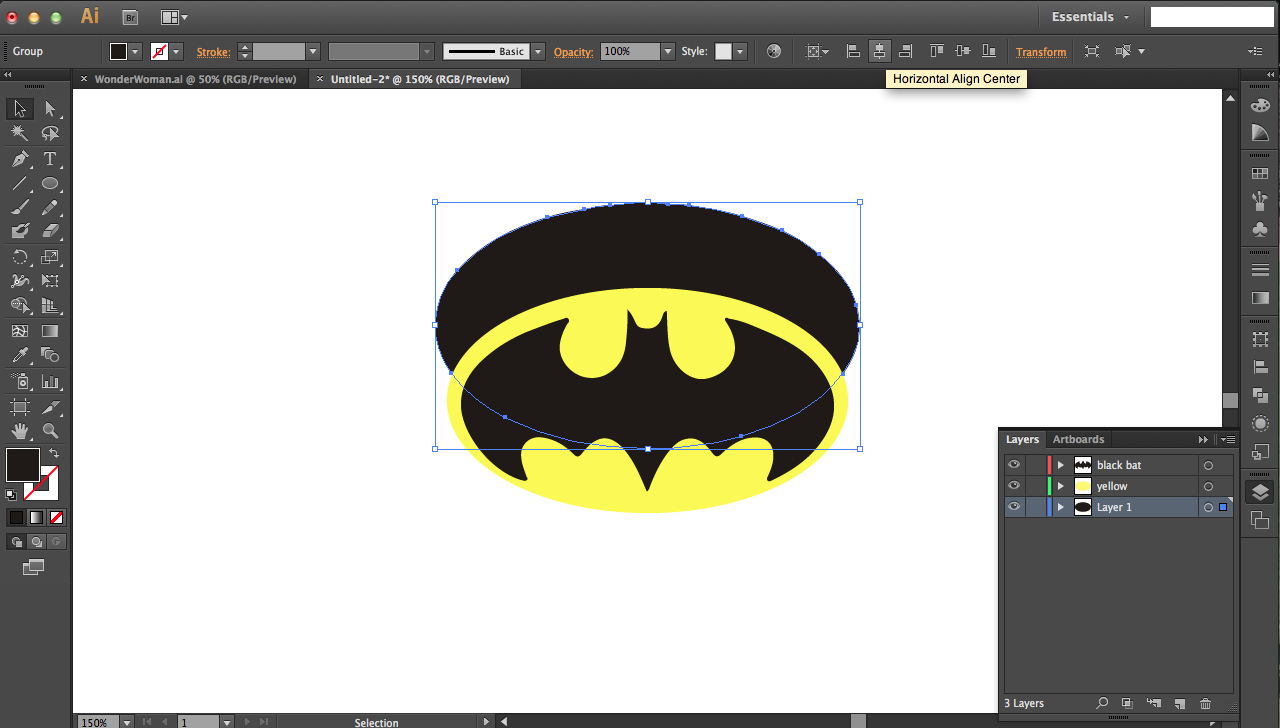
Task: Click the Vertical Align Top icon
Action: coord(937,51)
